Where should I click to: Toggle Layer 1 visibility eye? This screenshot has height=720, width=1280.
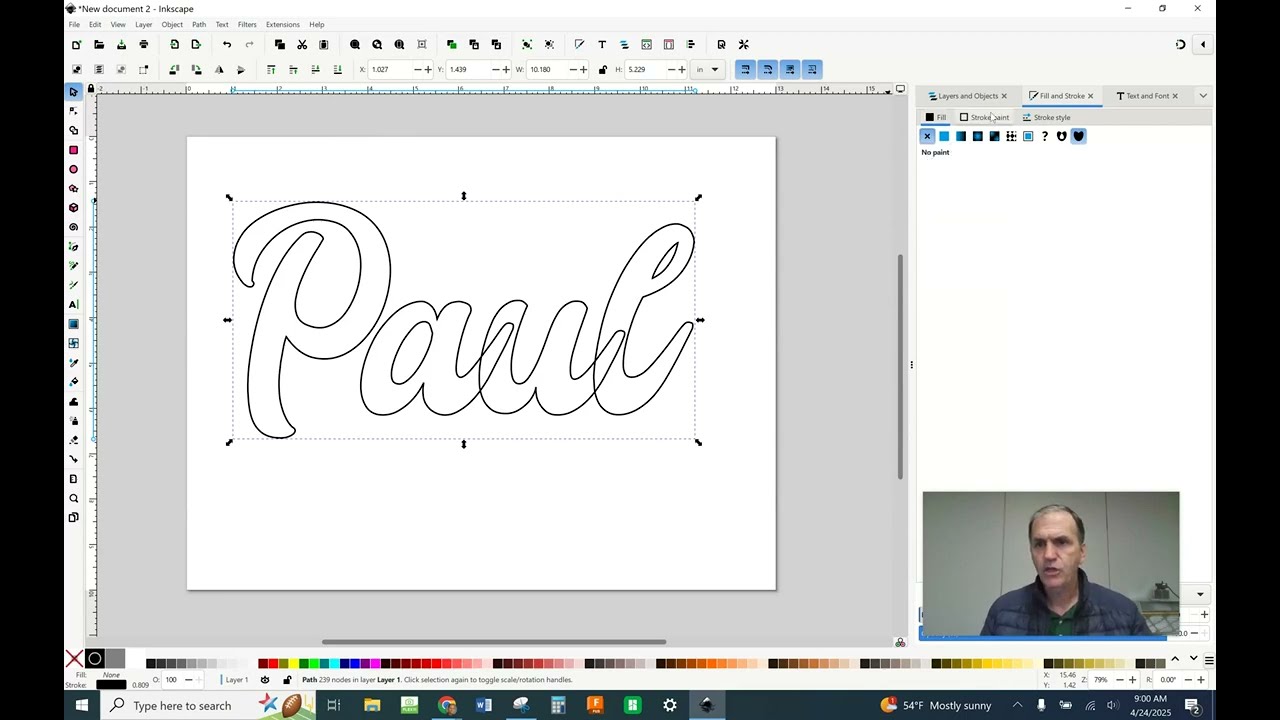265,680
